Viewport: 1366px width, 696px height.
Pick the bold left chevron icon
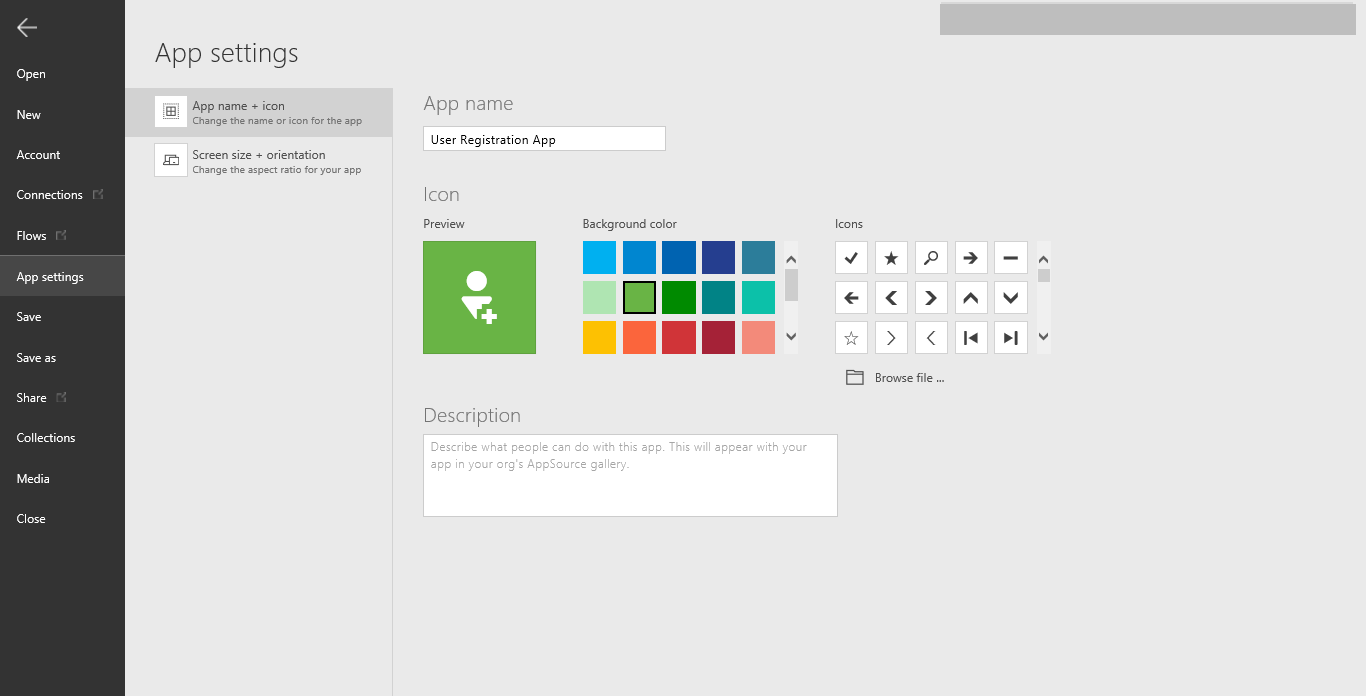pyautogui.click(x=891, y=298)
